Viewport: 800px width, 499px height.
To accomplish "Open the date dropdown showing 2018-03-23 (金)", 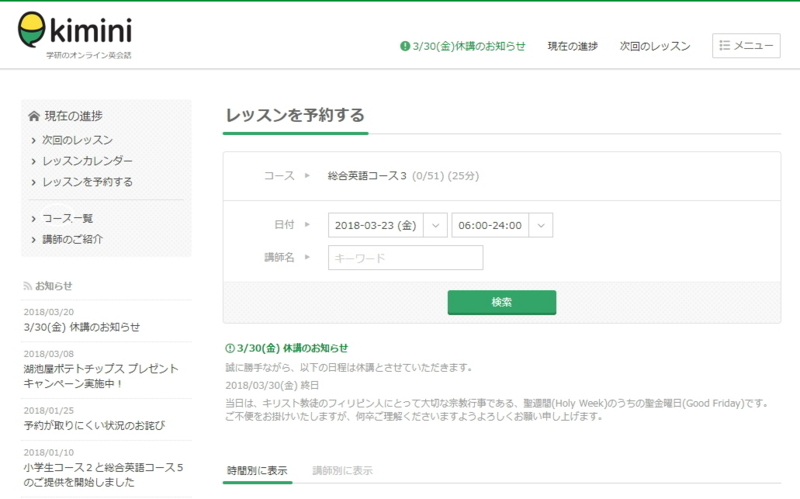I will 388,225.
